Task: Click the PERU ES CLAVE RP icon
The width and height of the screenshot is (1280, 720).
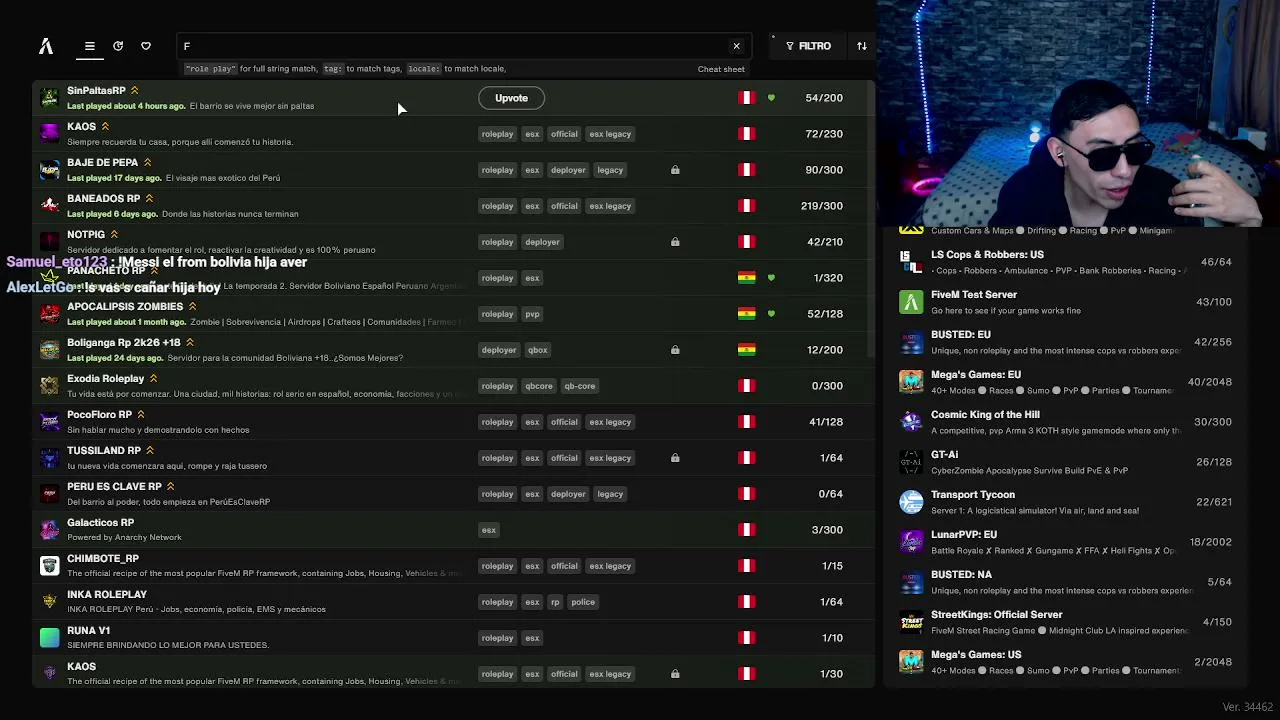Action: [x=49, y=494]
